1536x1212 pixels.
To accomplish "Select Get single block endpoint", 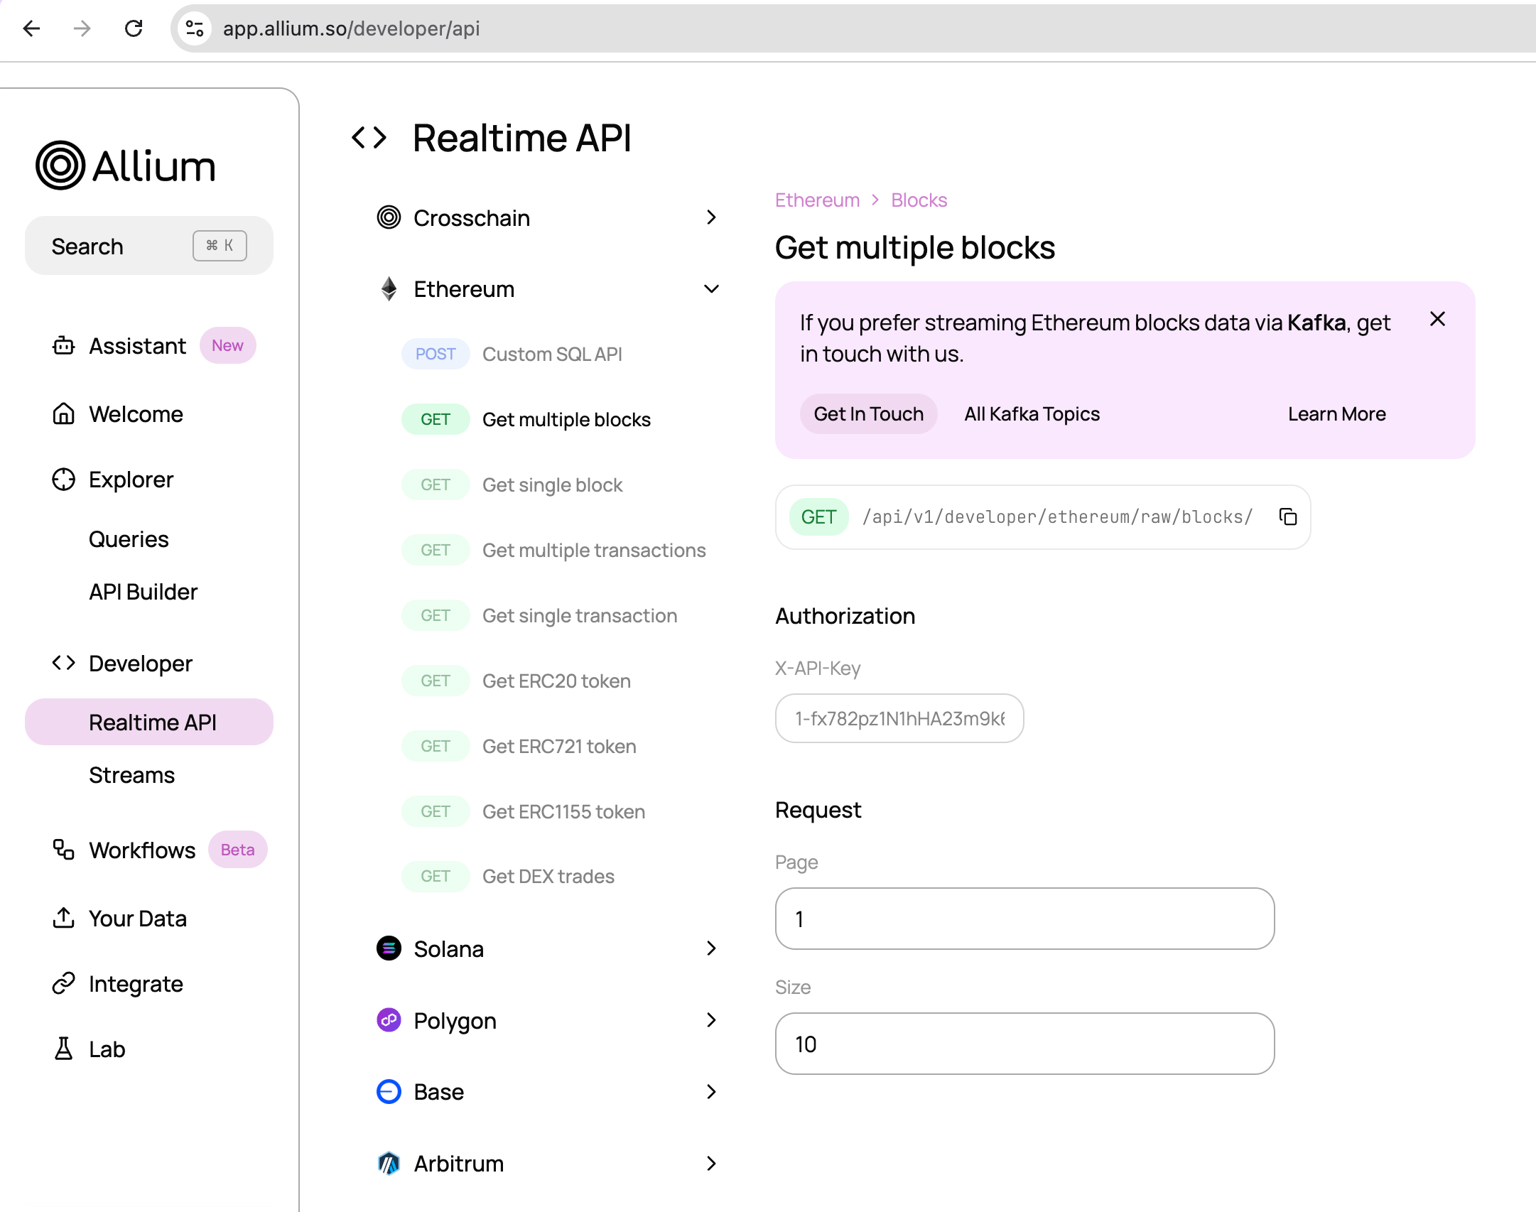I will click(x=552, y=485).
